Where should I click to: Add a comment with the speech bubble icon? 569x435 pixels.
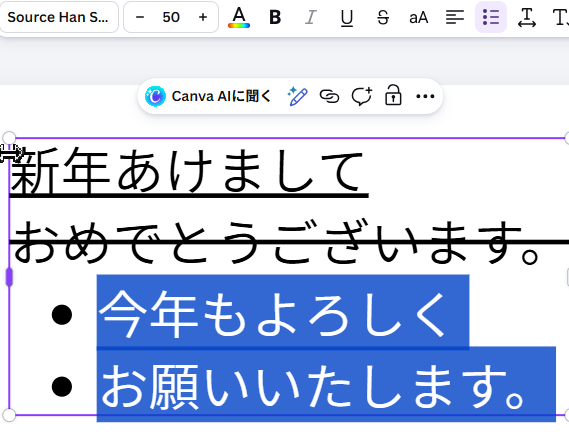(x=361, y=96)
